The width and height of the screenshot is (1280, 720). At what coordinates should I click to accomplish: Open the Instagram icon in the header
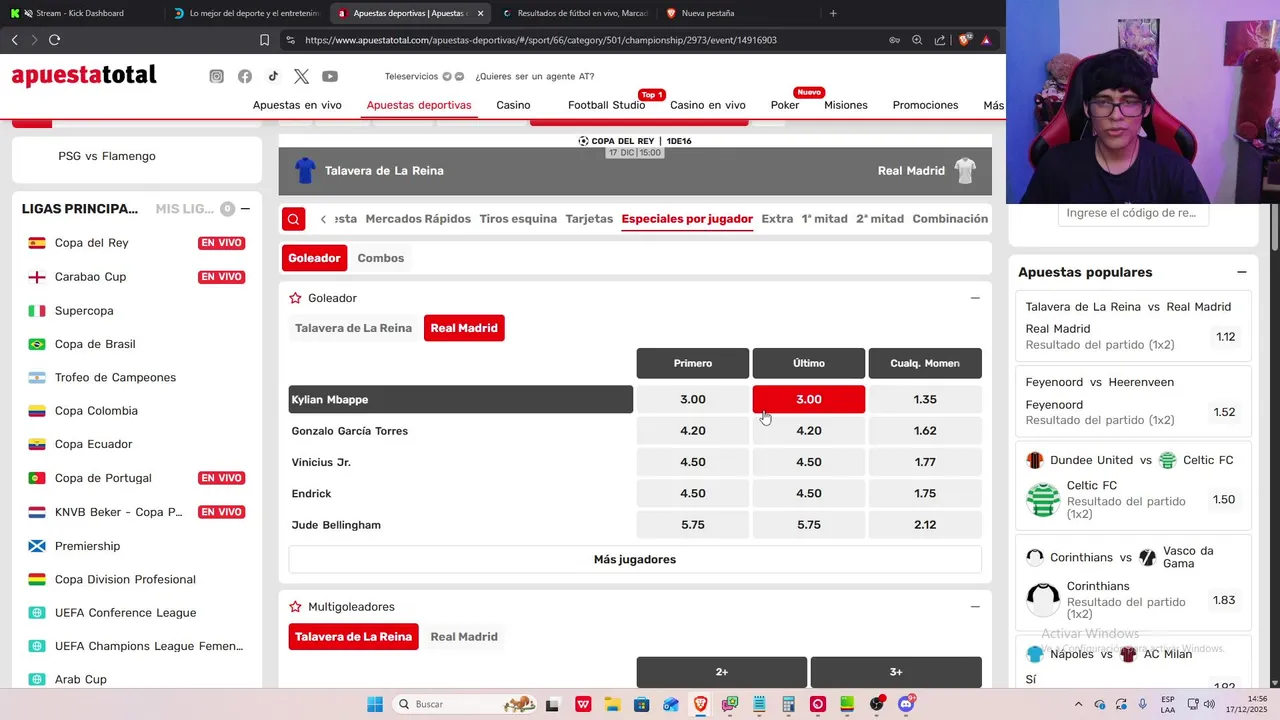pyautogui.click(x=216, y=76)
